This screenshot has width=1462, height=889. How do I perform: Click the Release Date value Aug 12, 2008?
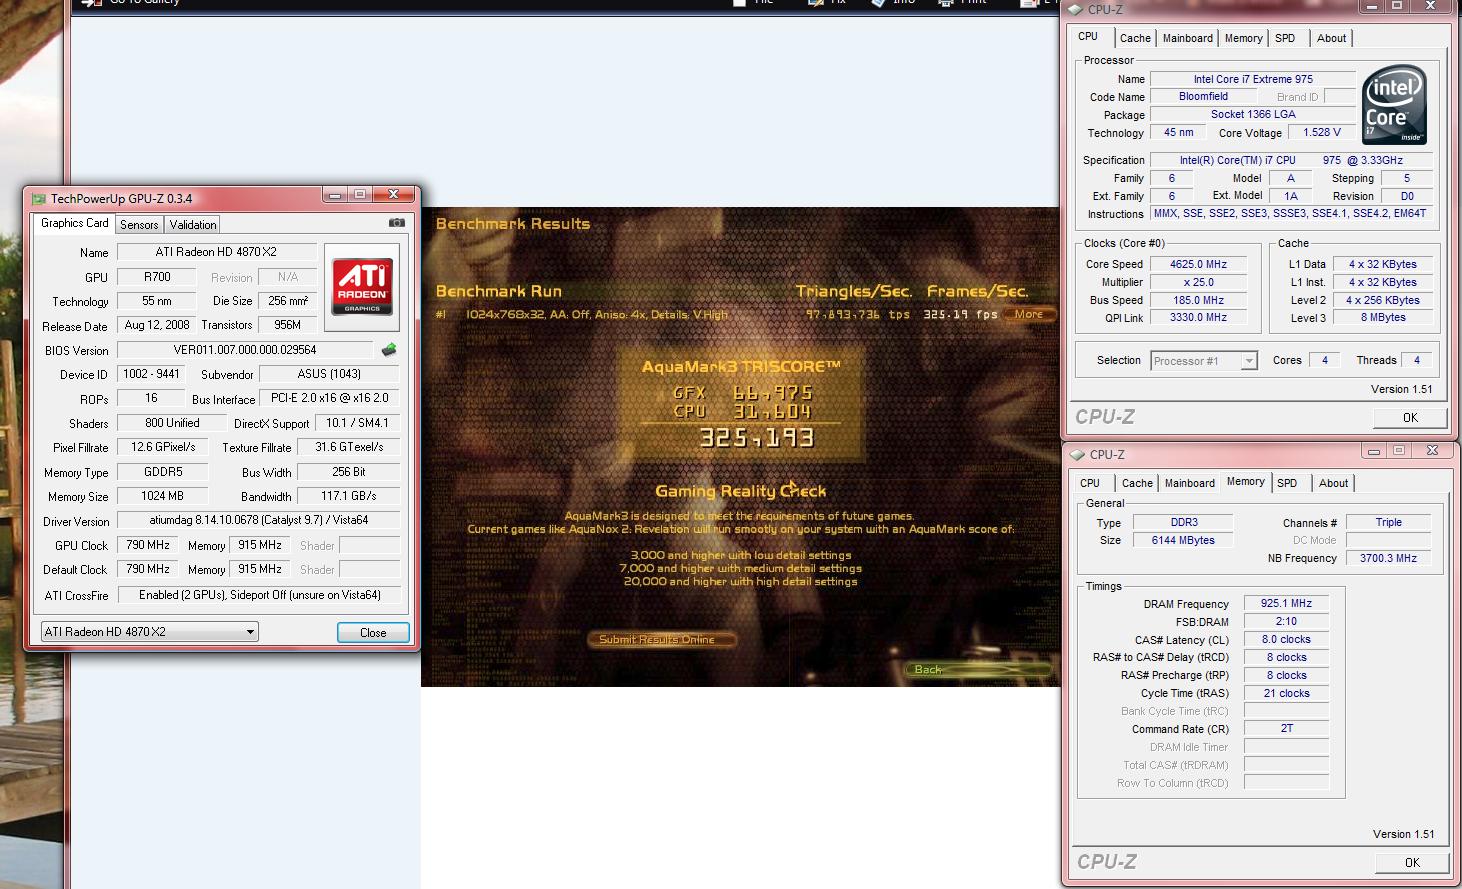click(157, 325)
